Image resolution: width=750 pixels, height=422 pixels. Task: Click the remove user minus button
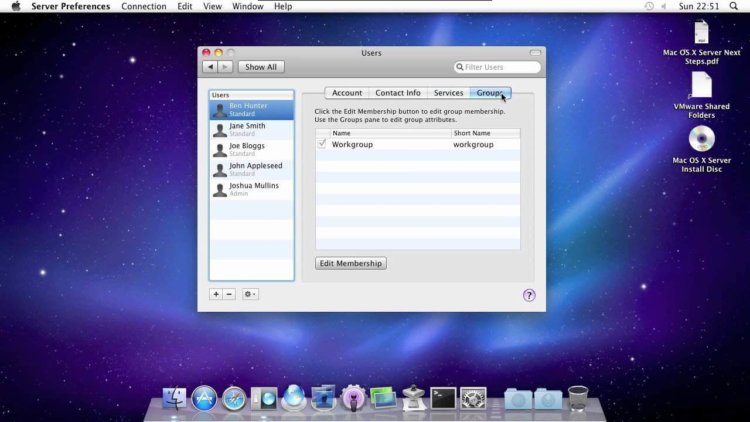229,294
